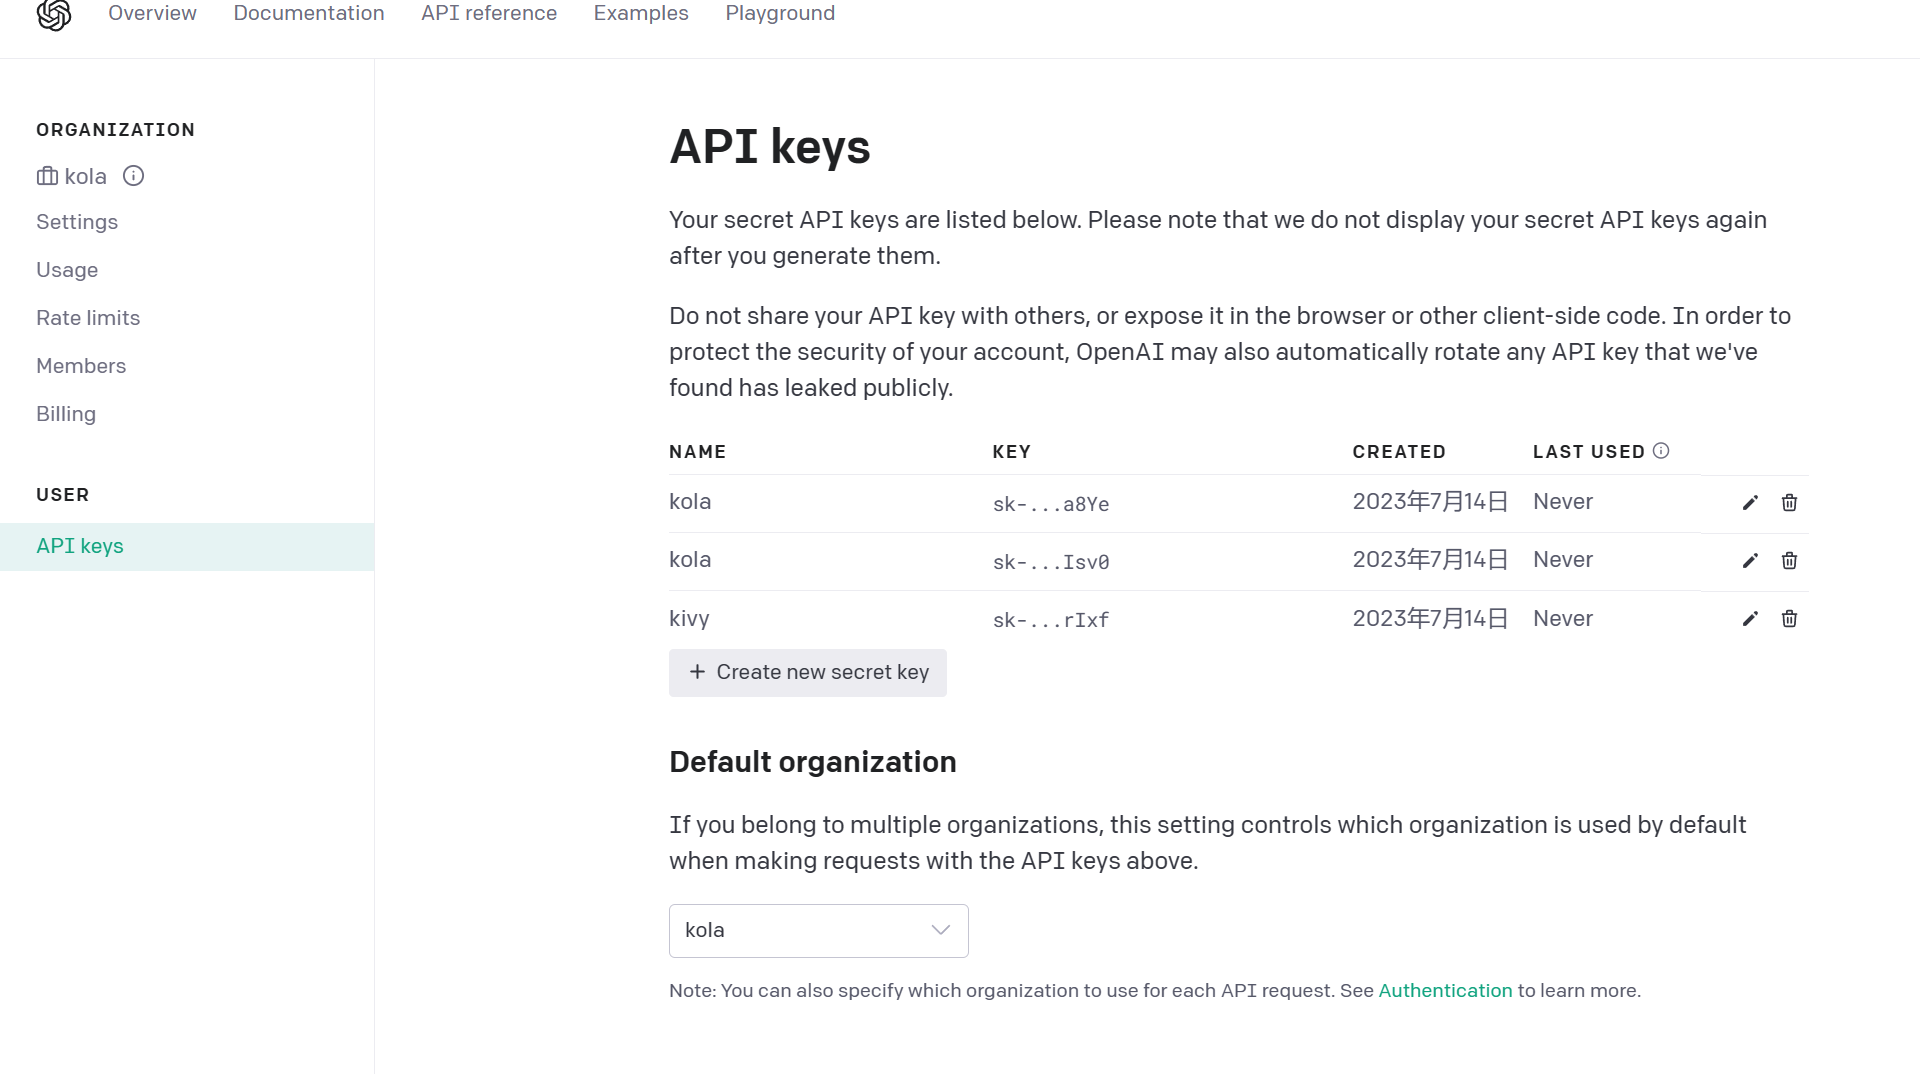Edit the first kola API key name
Image resolution: width=1920 pixels, height=1074 pixels.
pos(1748,503)
